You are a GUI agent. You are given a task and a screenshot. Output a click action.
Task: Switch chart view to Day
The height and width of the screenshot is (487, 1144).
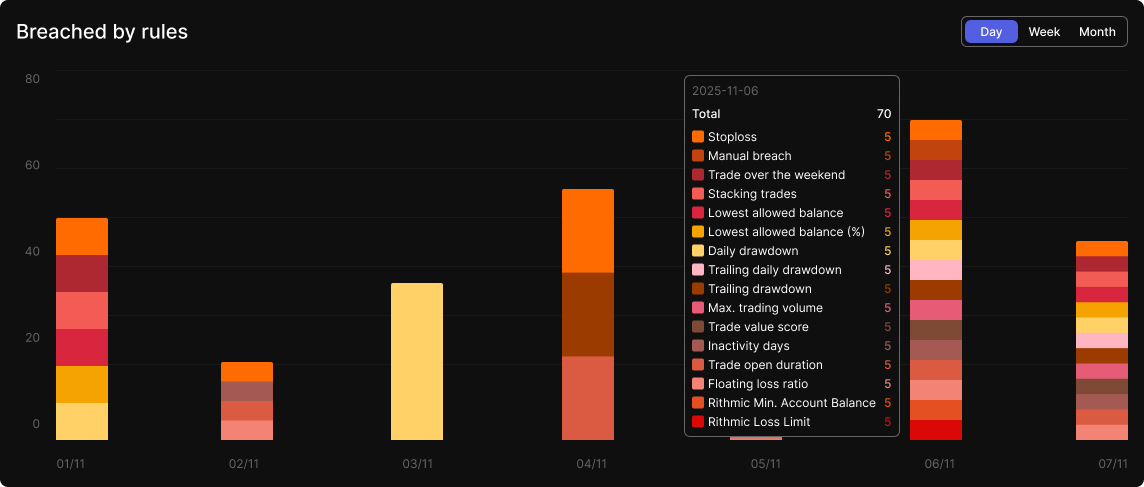991,32
